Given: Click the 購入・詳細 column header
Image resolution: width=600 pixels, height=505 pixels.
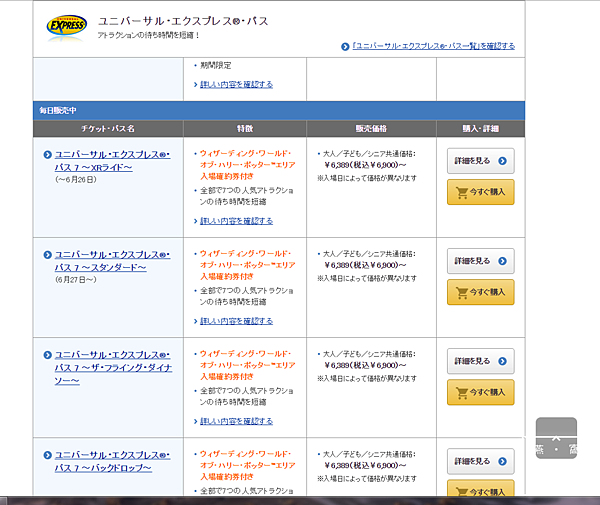Looking at the screenshot, I should [481, 129].
